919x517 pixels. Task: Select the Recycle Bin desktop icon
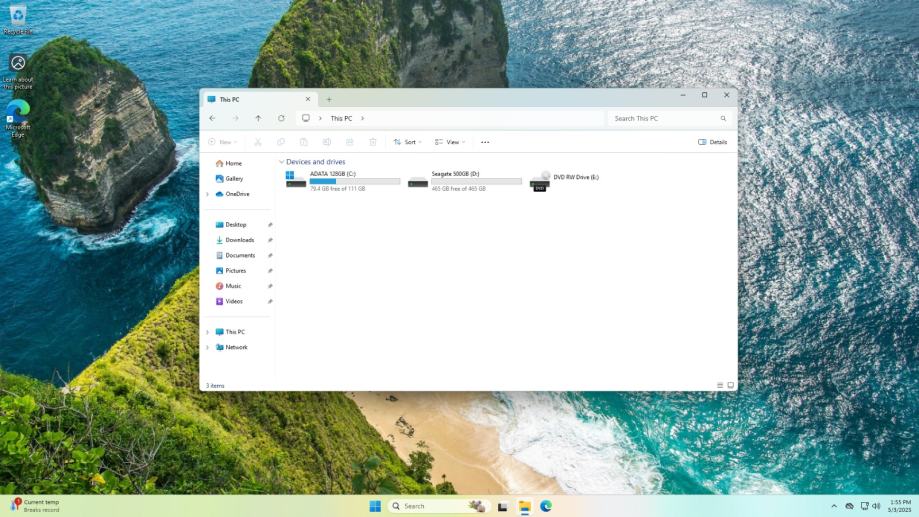(x=18, y=19)
